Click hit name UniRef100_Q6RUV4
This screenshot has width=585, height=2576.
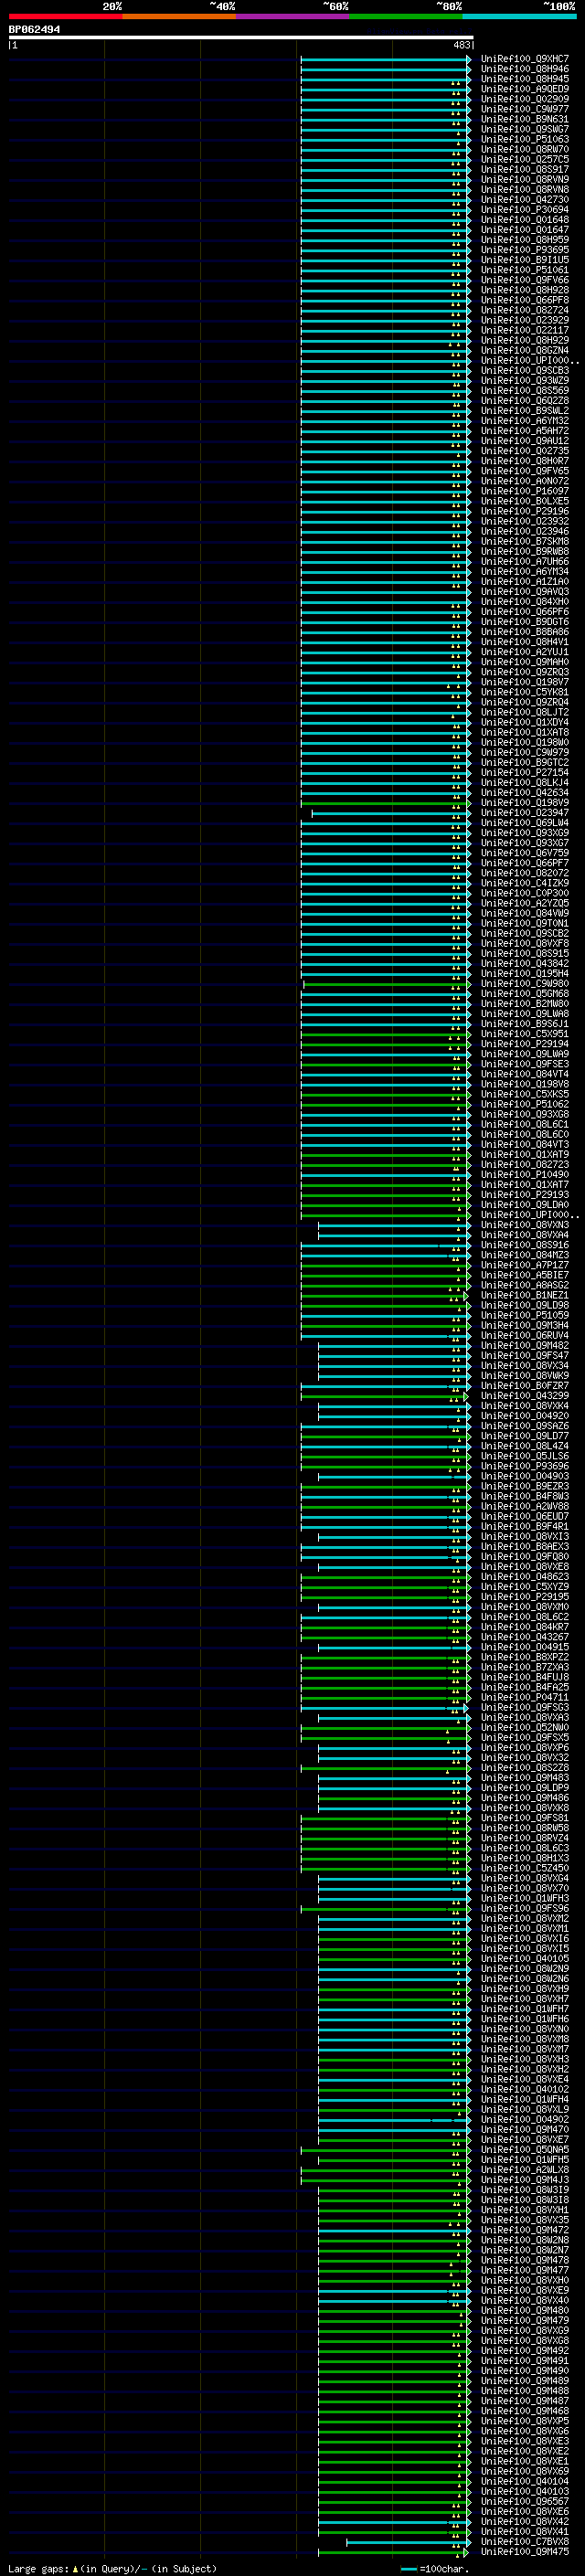525,1335
